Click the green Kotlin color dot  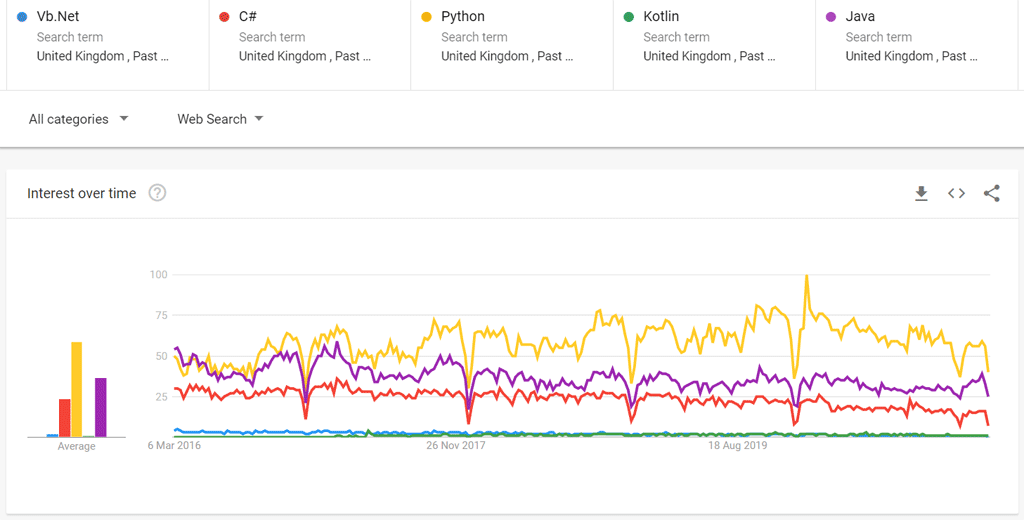[628, 17]
